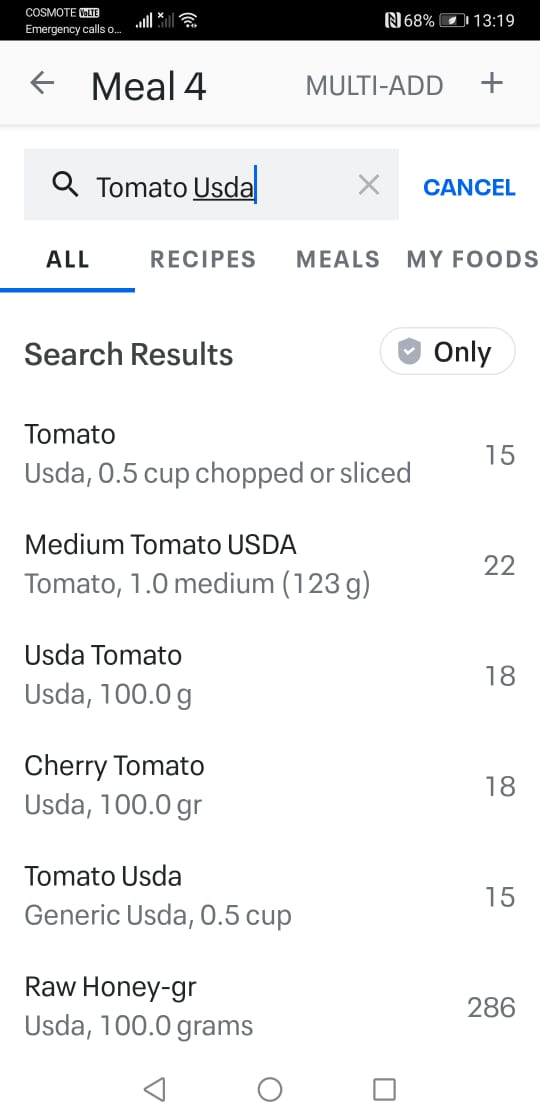The image size is (540, 1120).
Task: Select Cherry Tomato 100.0 gr result
Action: [x=270, y=785]
